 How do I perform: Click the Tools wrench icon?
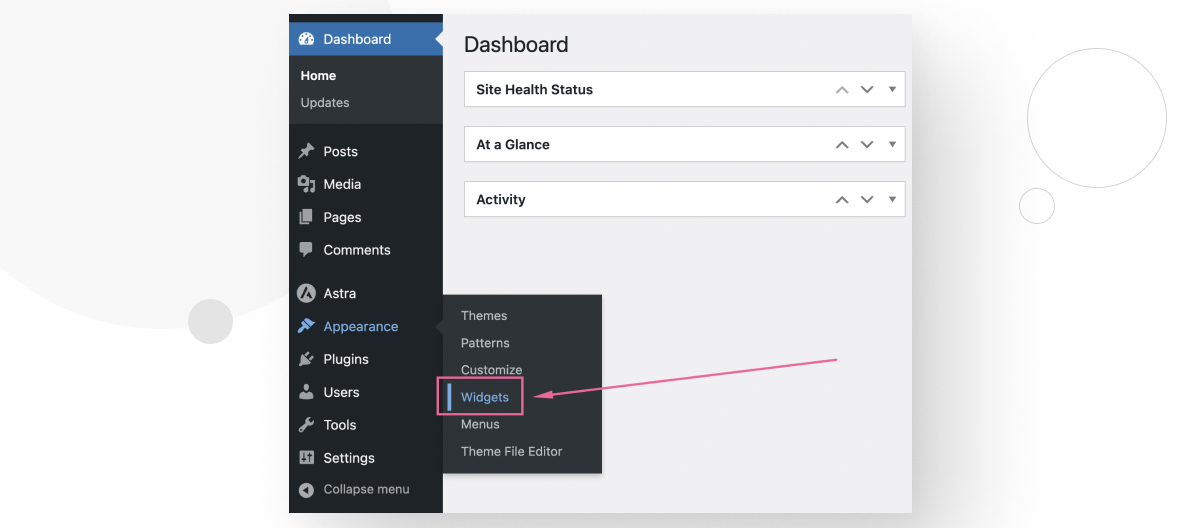pyautogui.click(x=307, y=425)
